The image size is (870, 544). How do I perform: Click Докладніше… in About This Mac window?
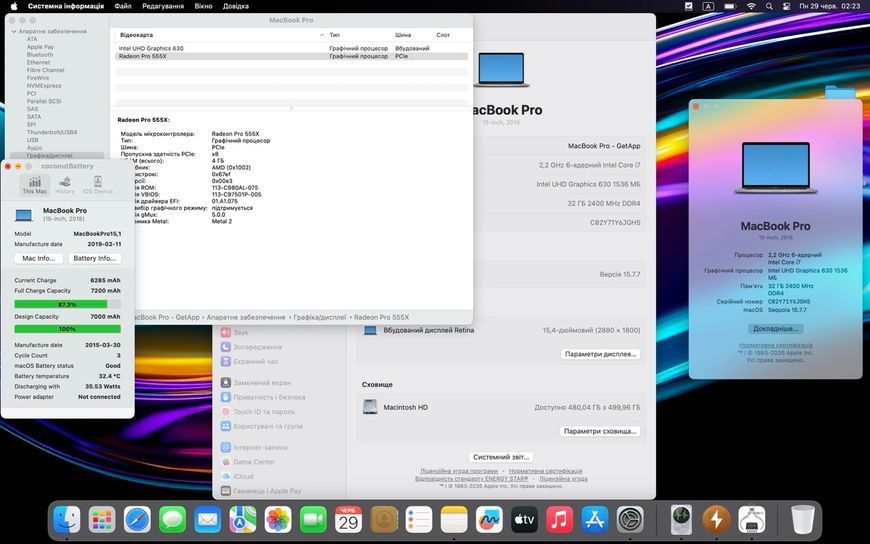click(x=775, y=329)
